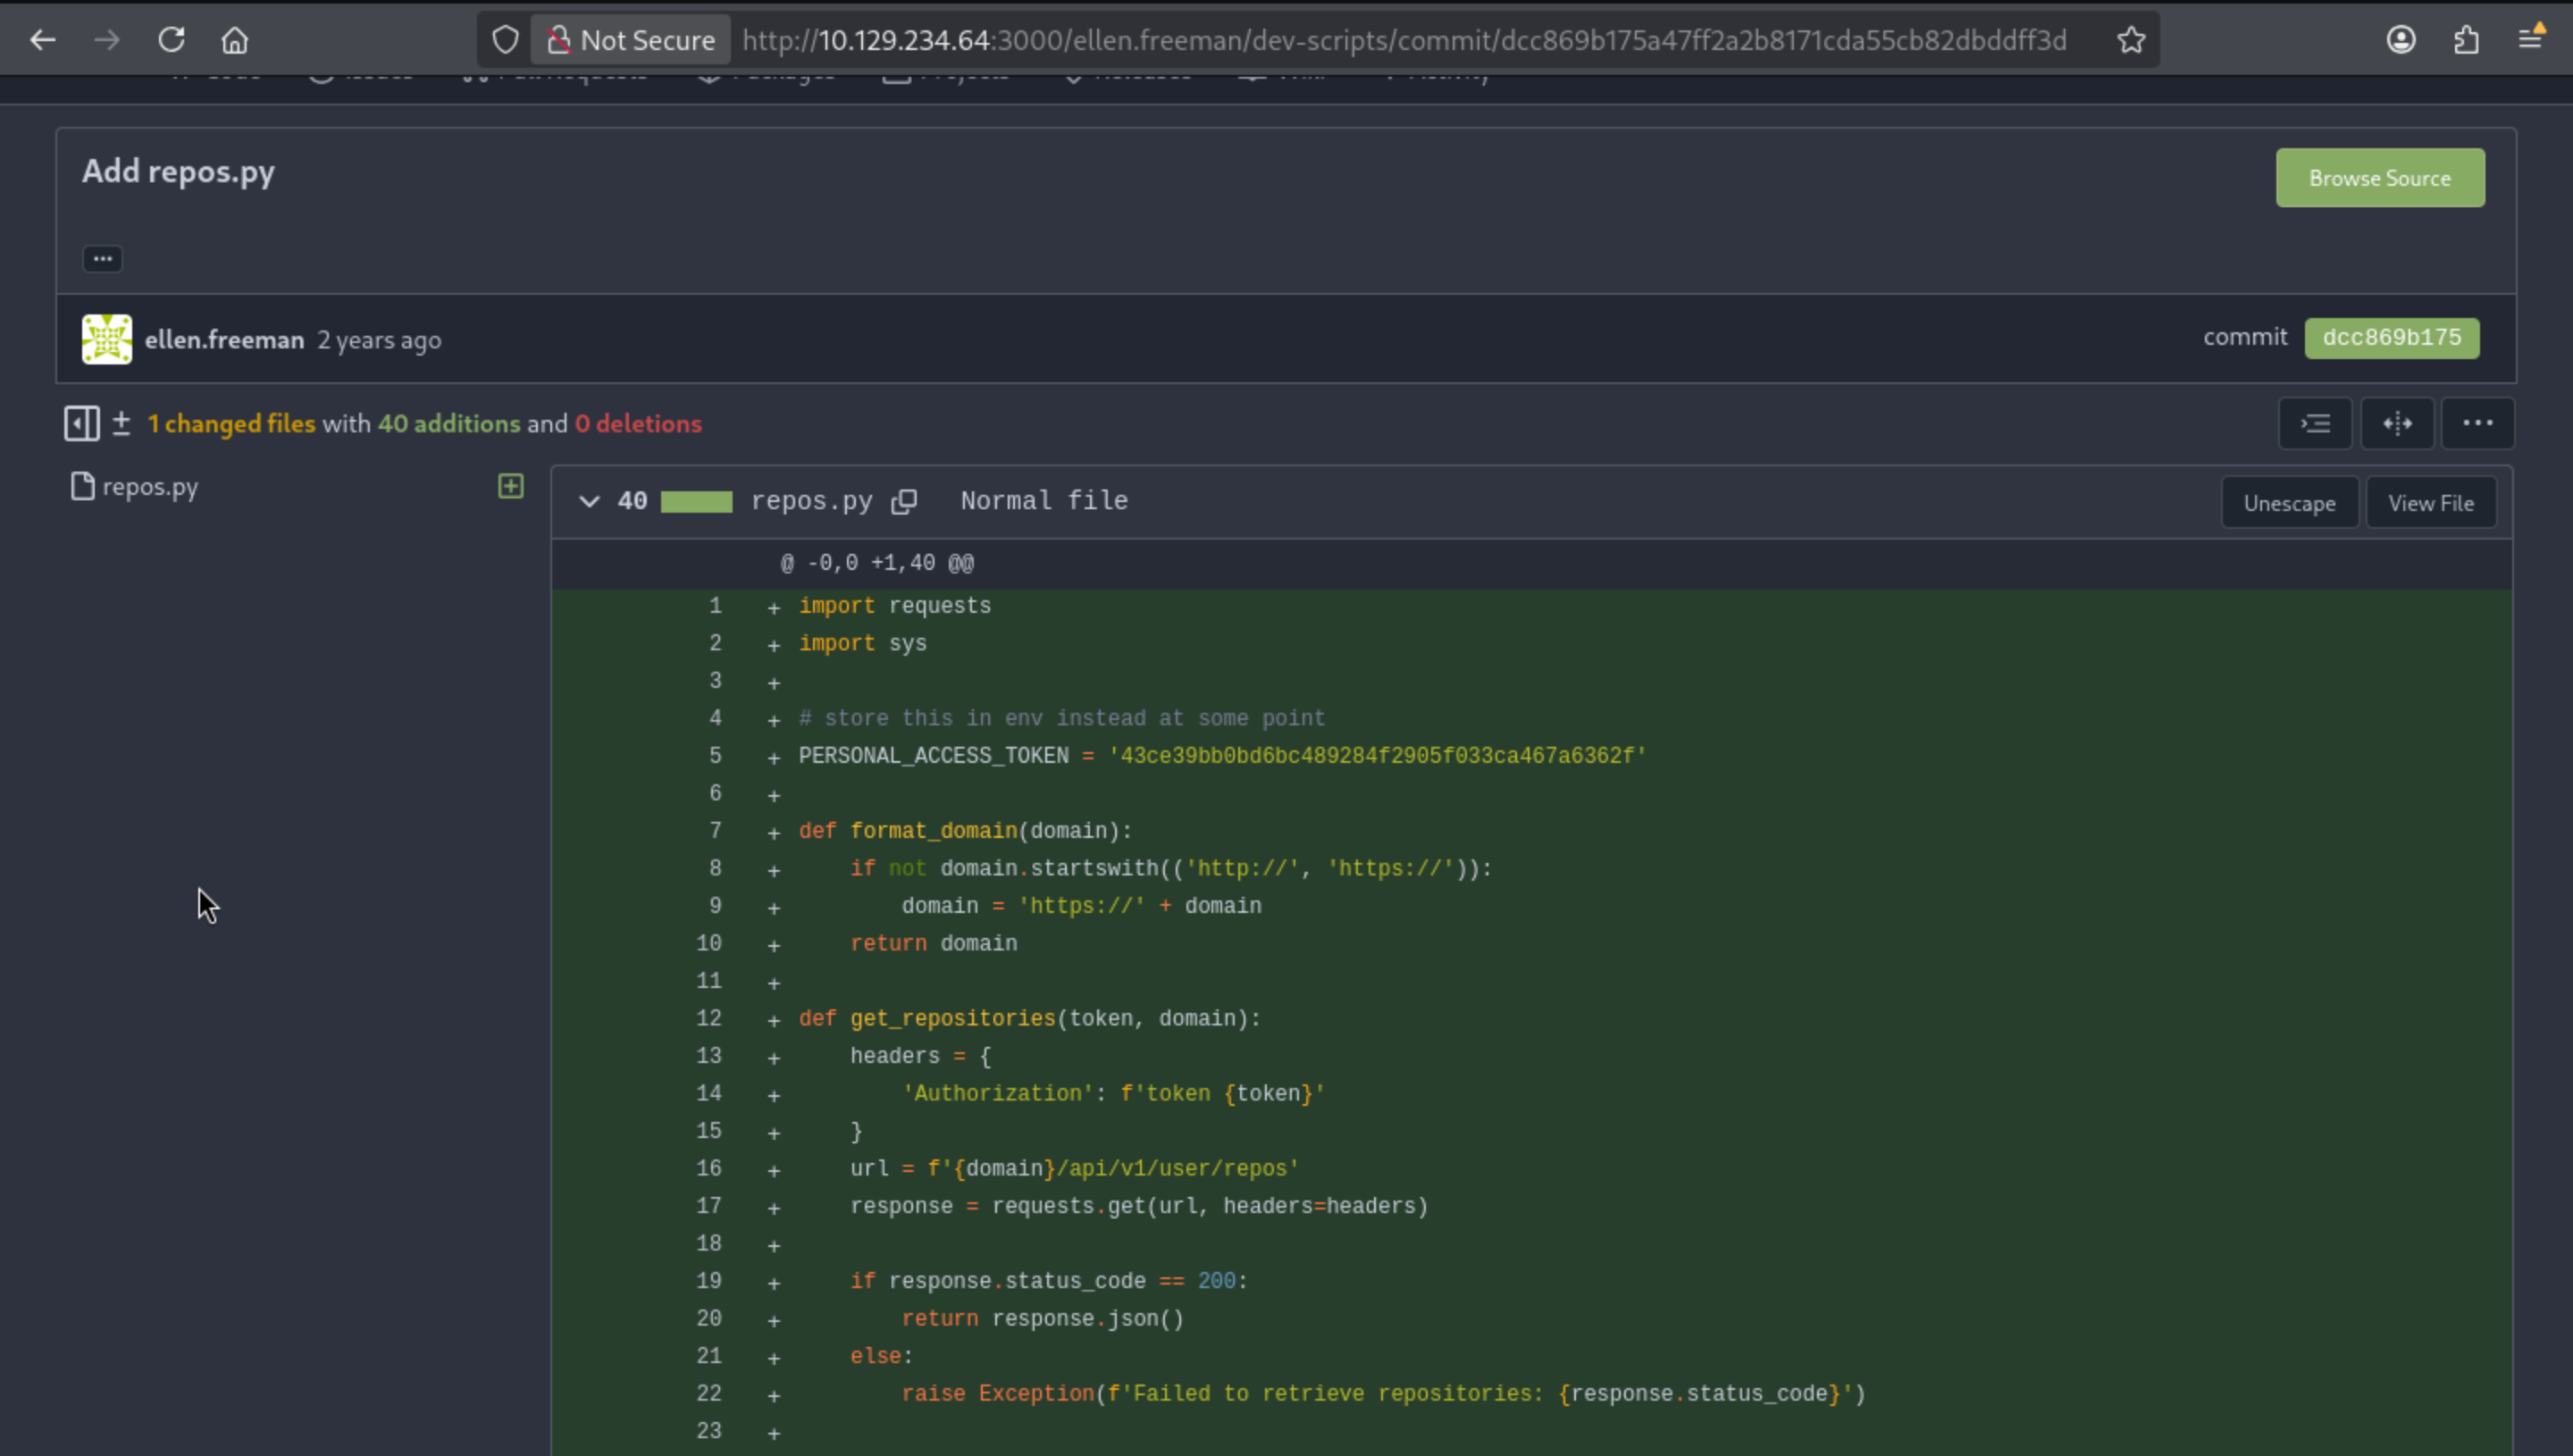Open ellen.freeman's profile link
This screenshot has width=2573, height=1456.
[224, 340]
